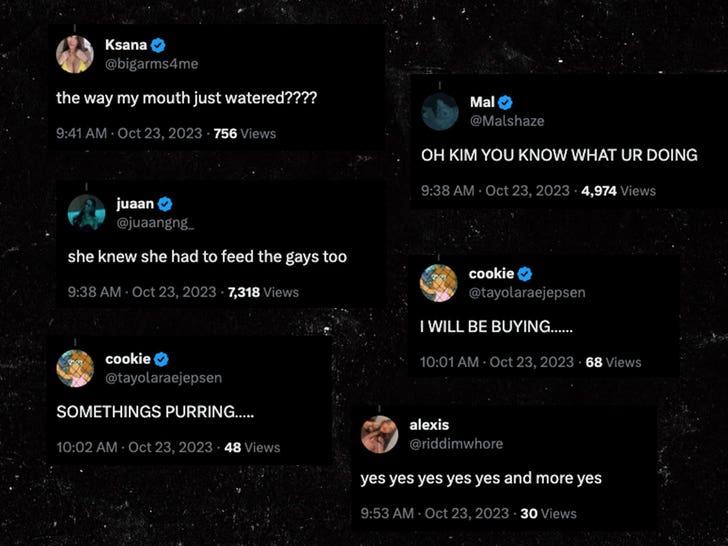
Task: Click Ksana's verified badge
Action: coord(157,46)
